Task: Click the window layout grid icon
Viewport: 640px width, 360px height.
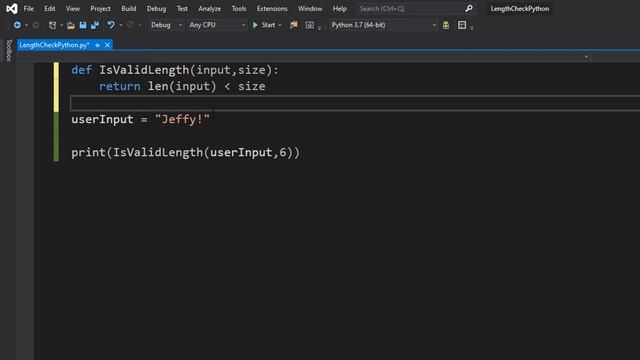Action: [462, 25]
